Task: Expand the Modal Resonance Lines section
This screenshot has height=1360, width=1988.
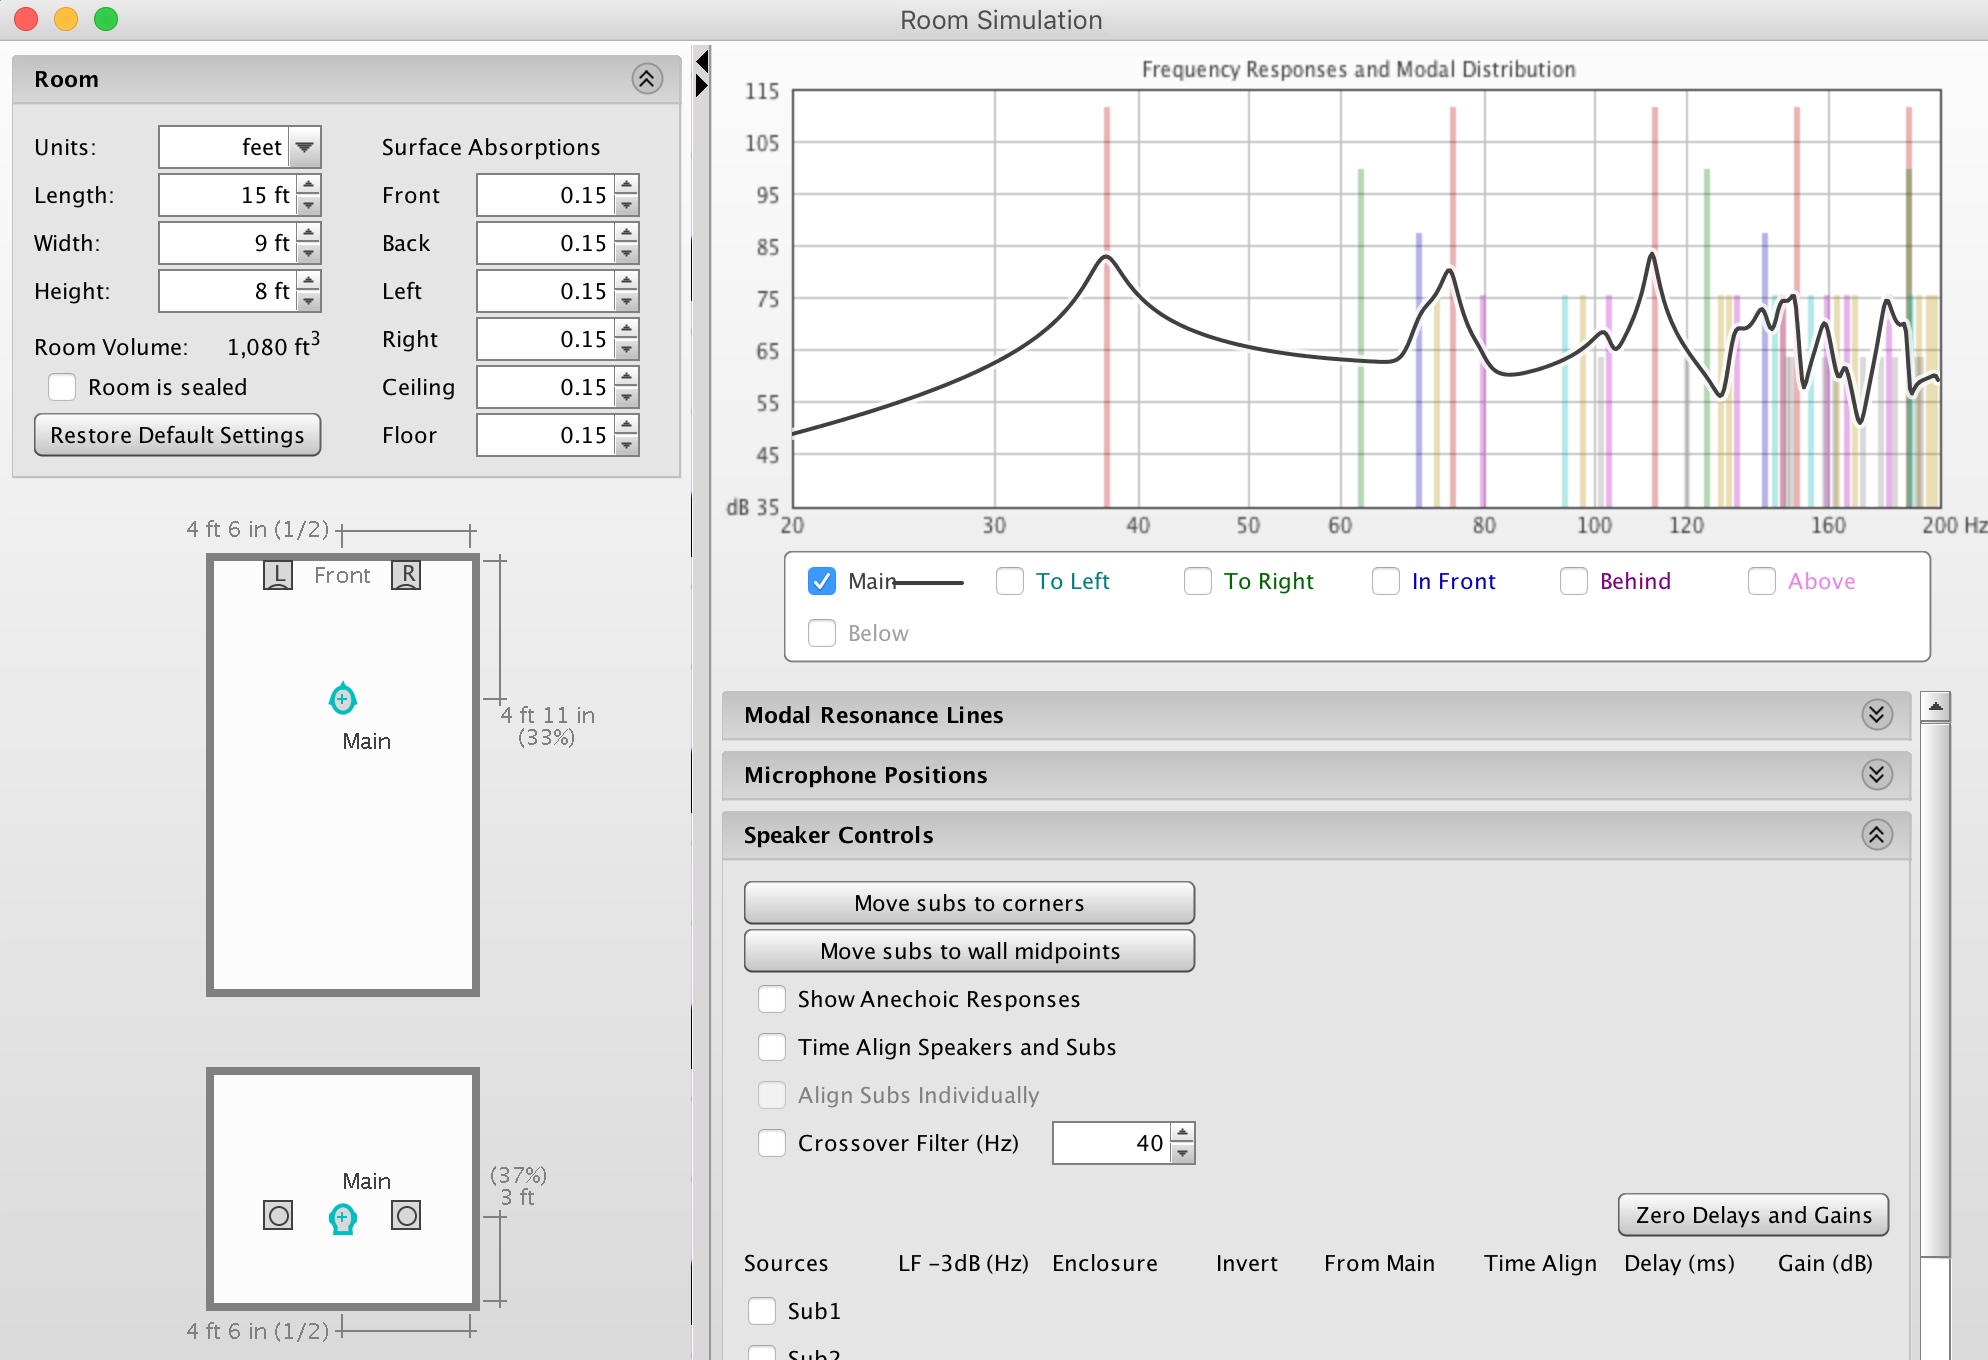Action: [1876, 715]
